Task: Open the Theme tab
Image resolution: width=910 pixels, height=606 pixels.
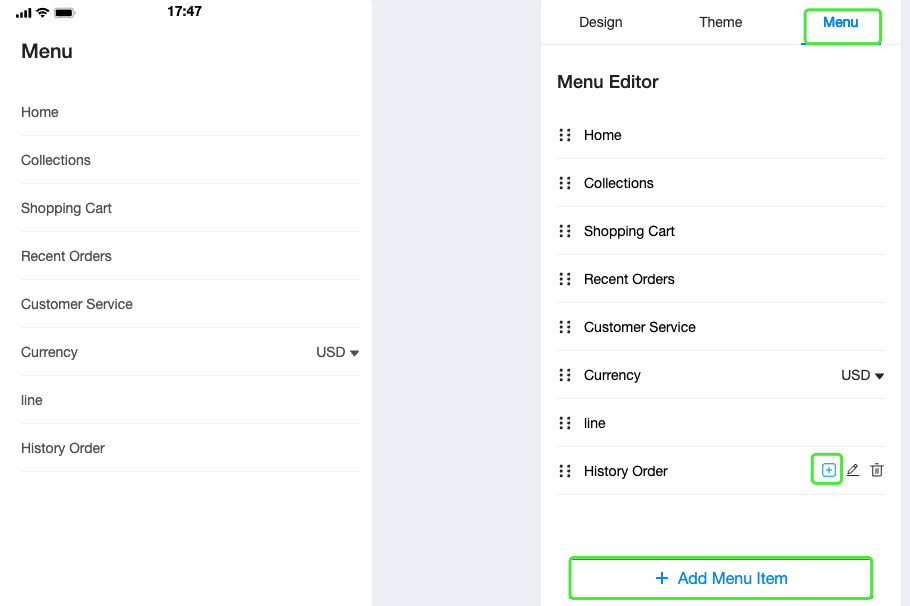Action: click(x=720, y=22)
